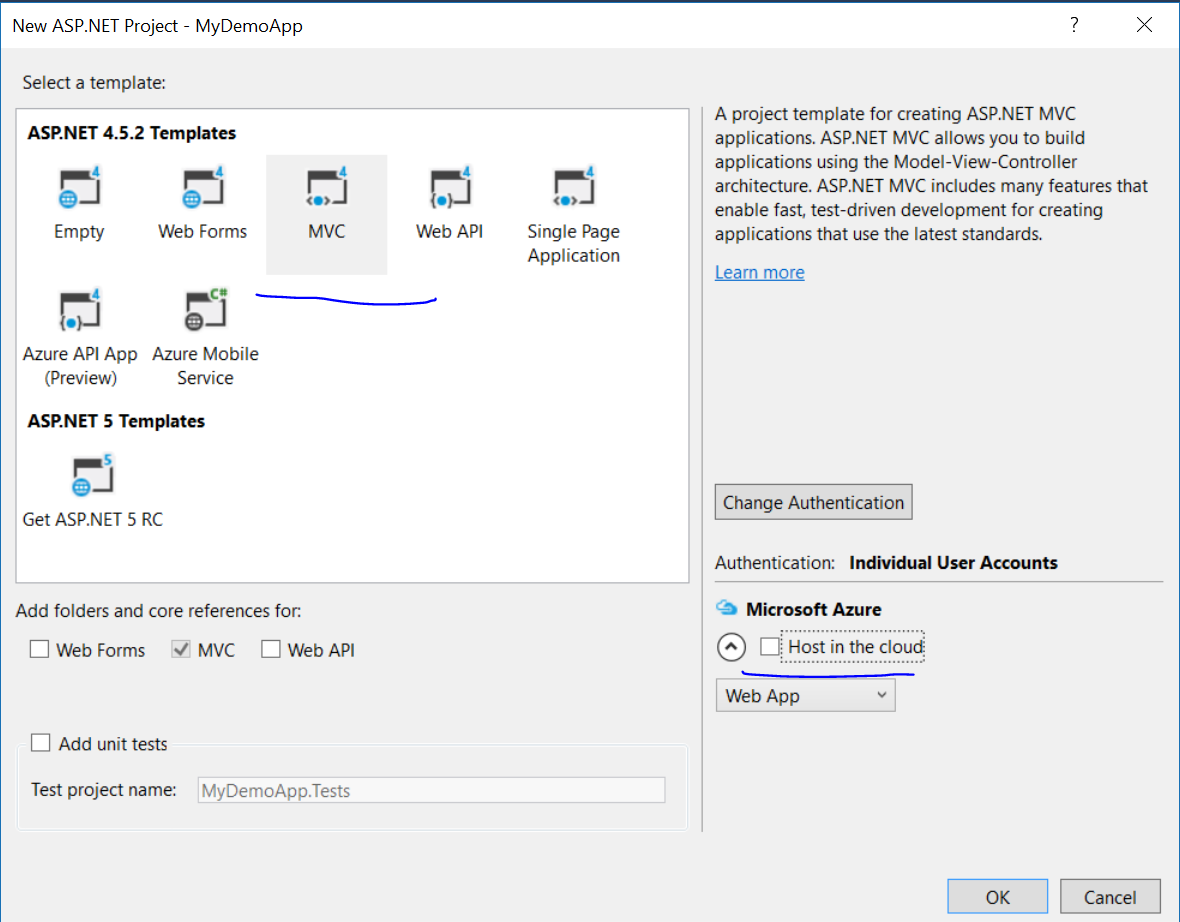Click the Test project name field
This screenshot has height=922, width=1180.
tap(431, 790)
